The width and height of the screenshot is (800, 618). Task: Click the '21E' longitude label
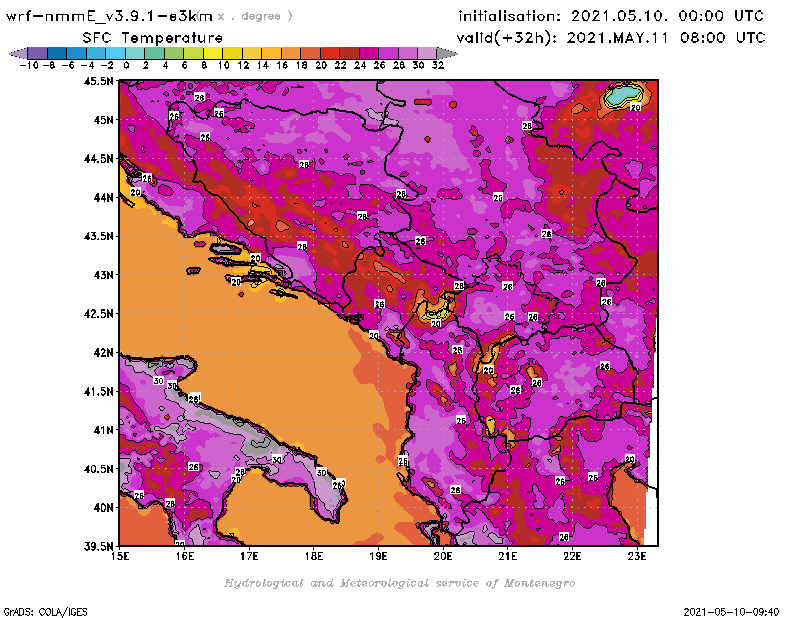[x=508, y=556]
